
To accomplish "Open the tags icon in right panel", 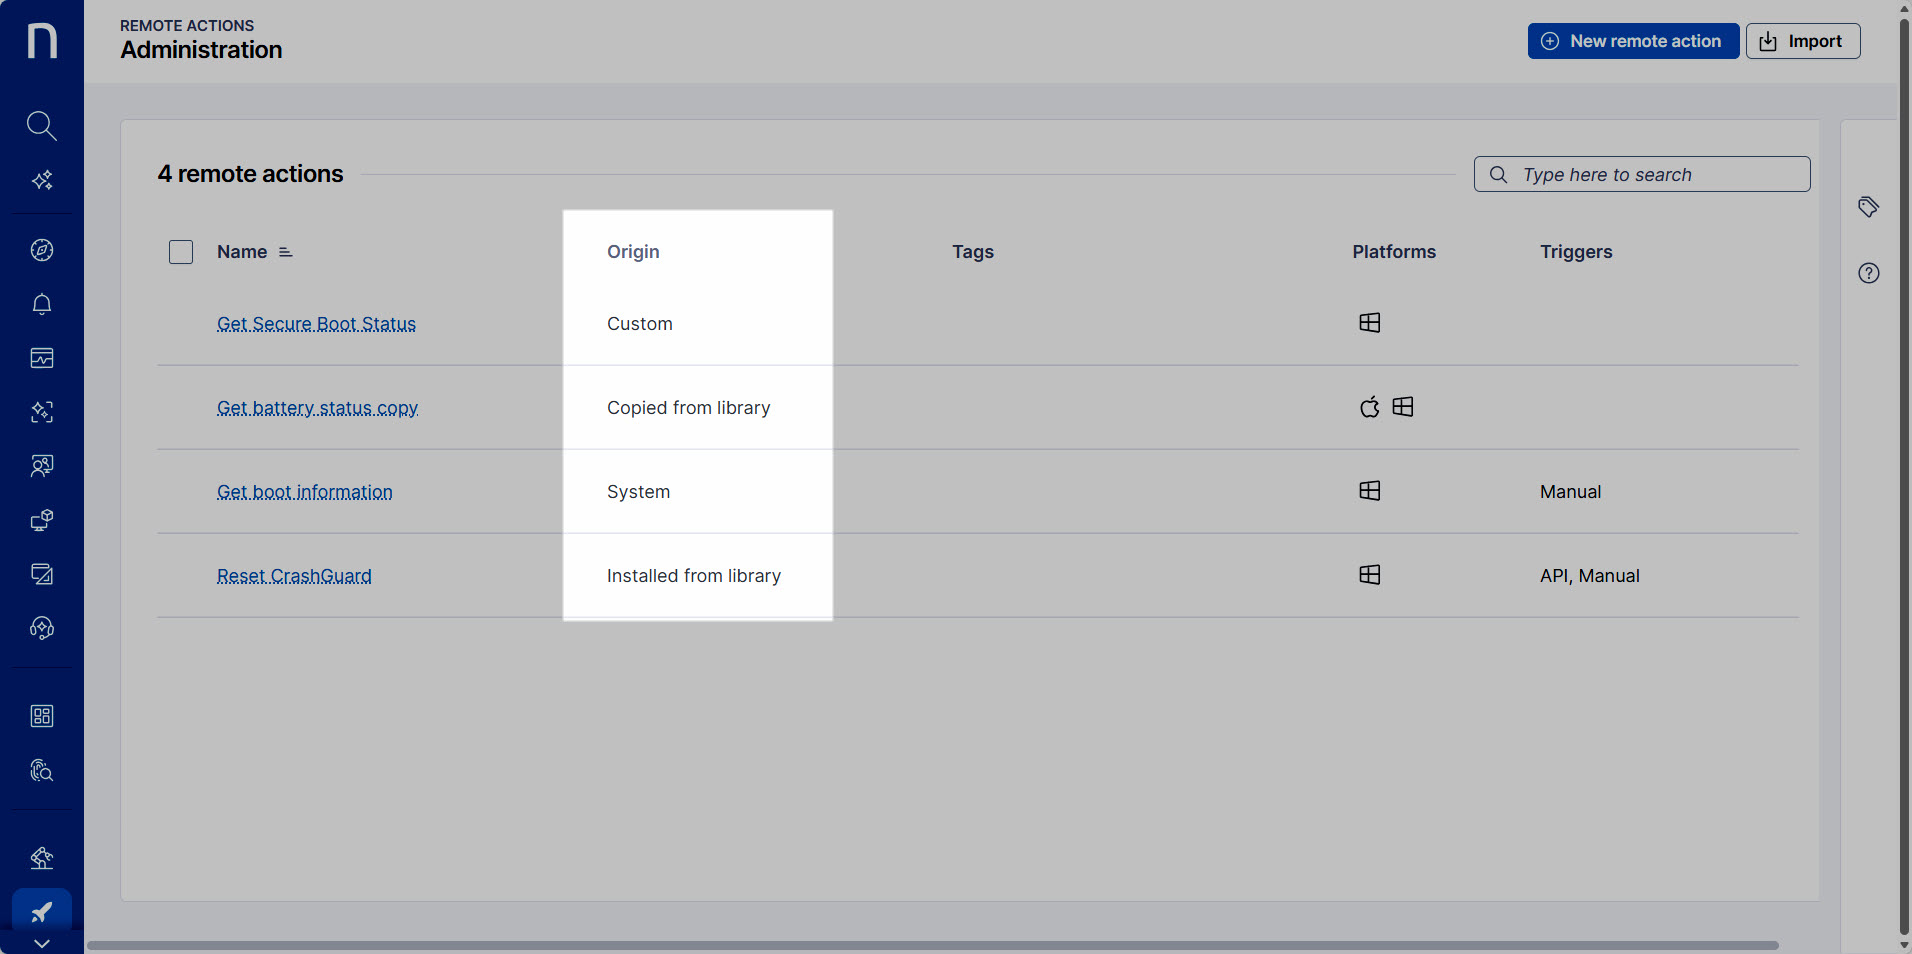I will click(x=1868, y=207).
